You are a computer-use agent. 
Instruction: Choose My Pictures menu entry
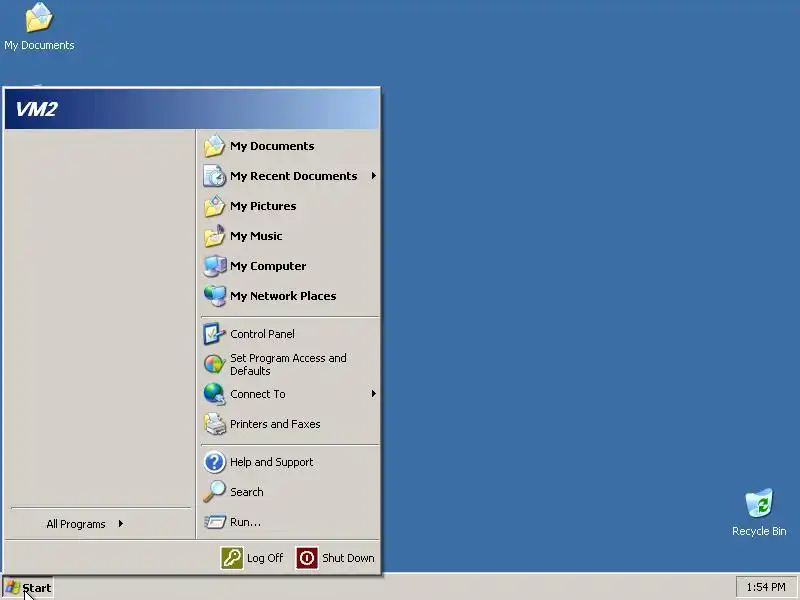tap(290, 206)
